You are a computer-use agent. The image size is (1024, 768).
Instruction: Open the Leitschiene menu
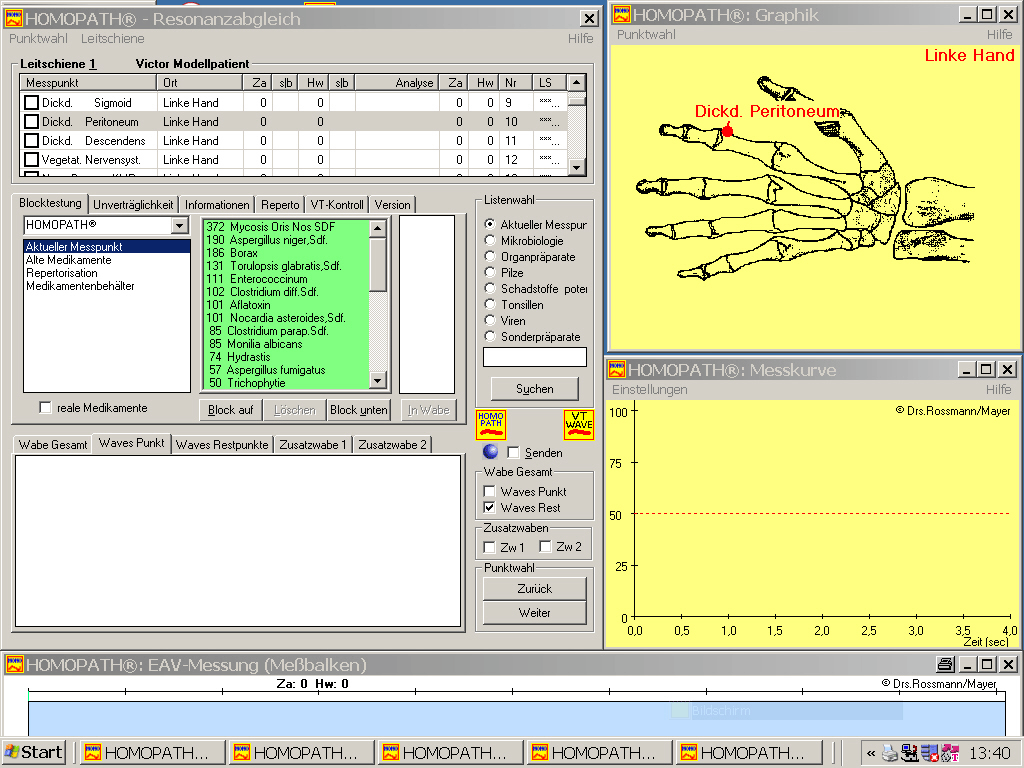(x=112, y=39)
